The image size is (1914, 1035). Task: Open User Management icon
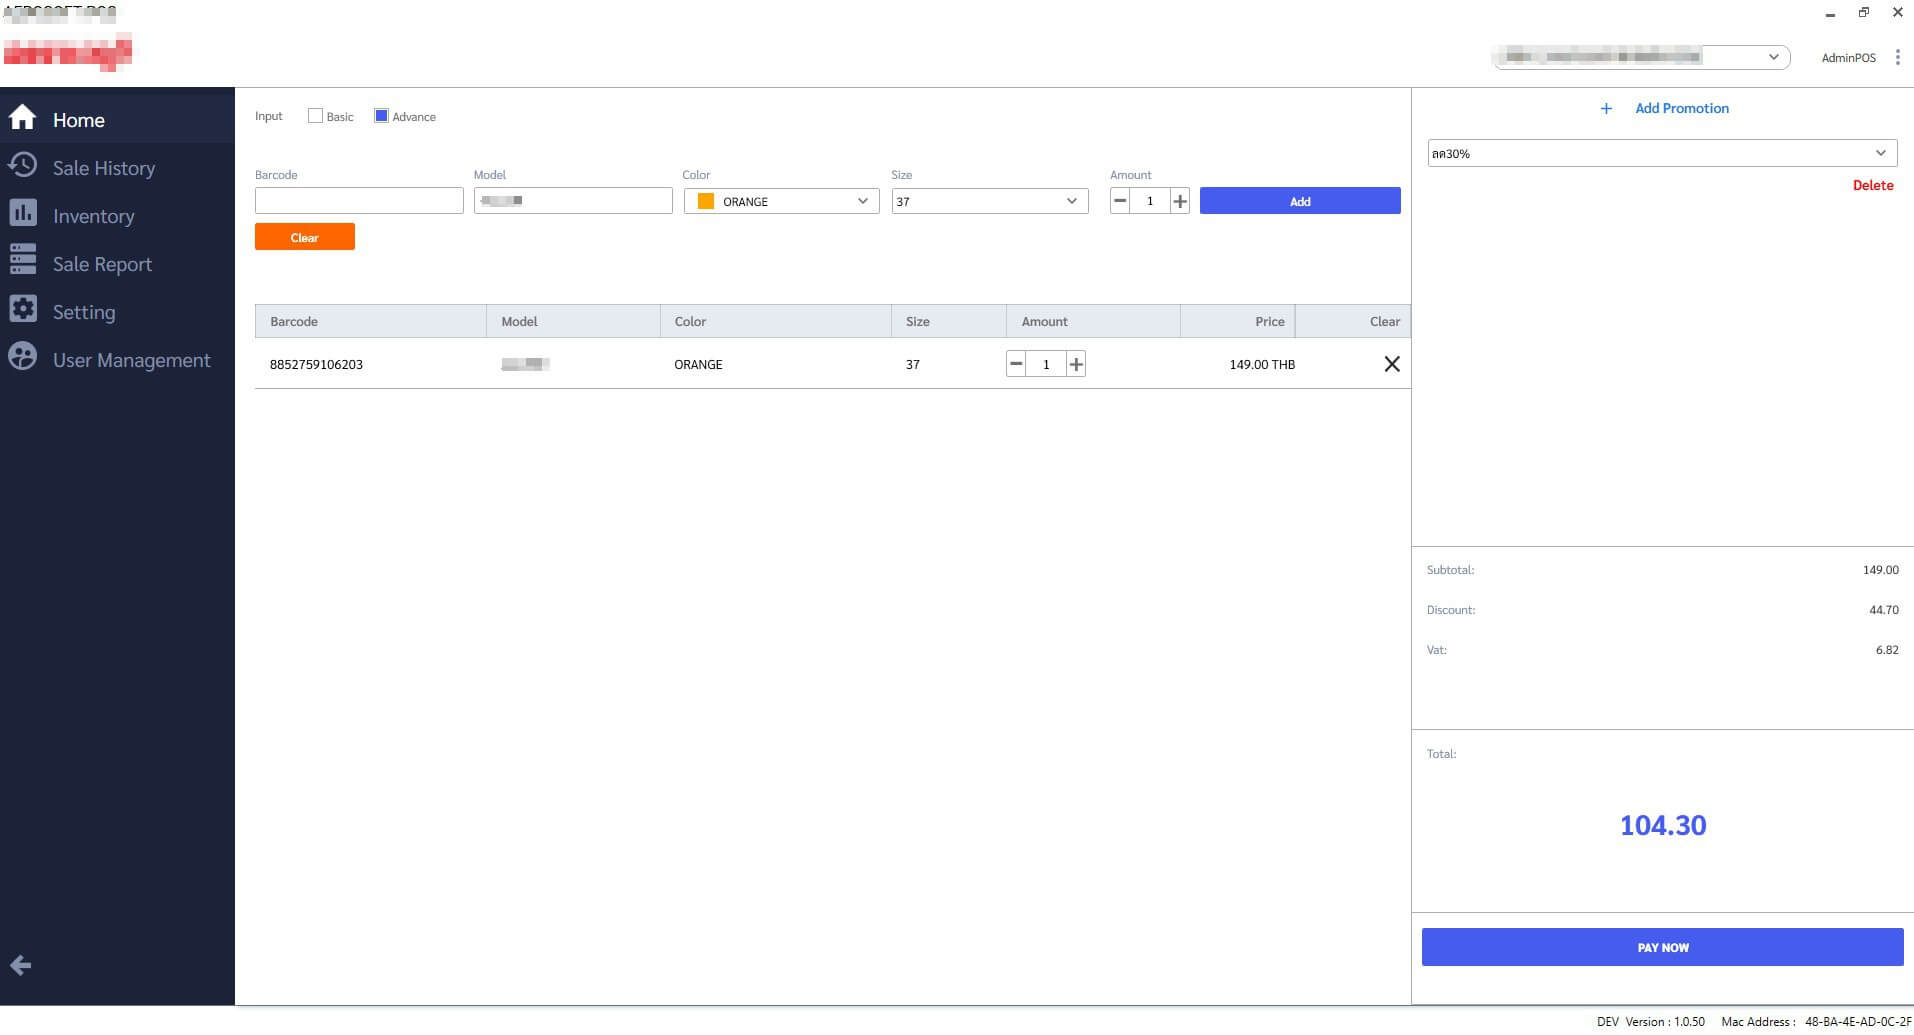pyautogui.click(x=22, y=357)
